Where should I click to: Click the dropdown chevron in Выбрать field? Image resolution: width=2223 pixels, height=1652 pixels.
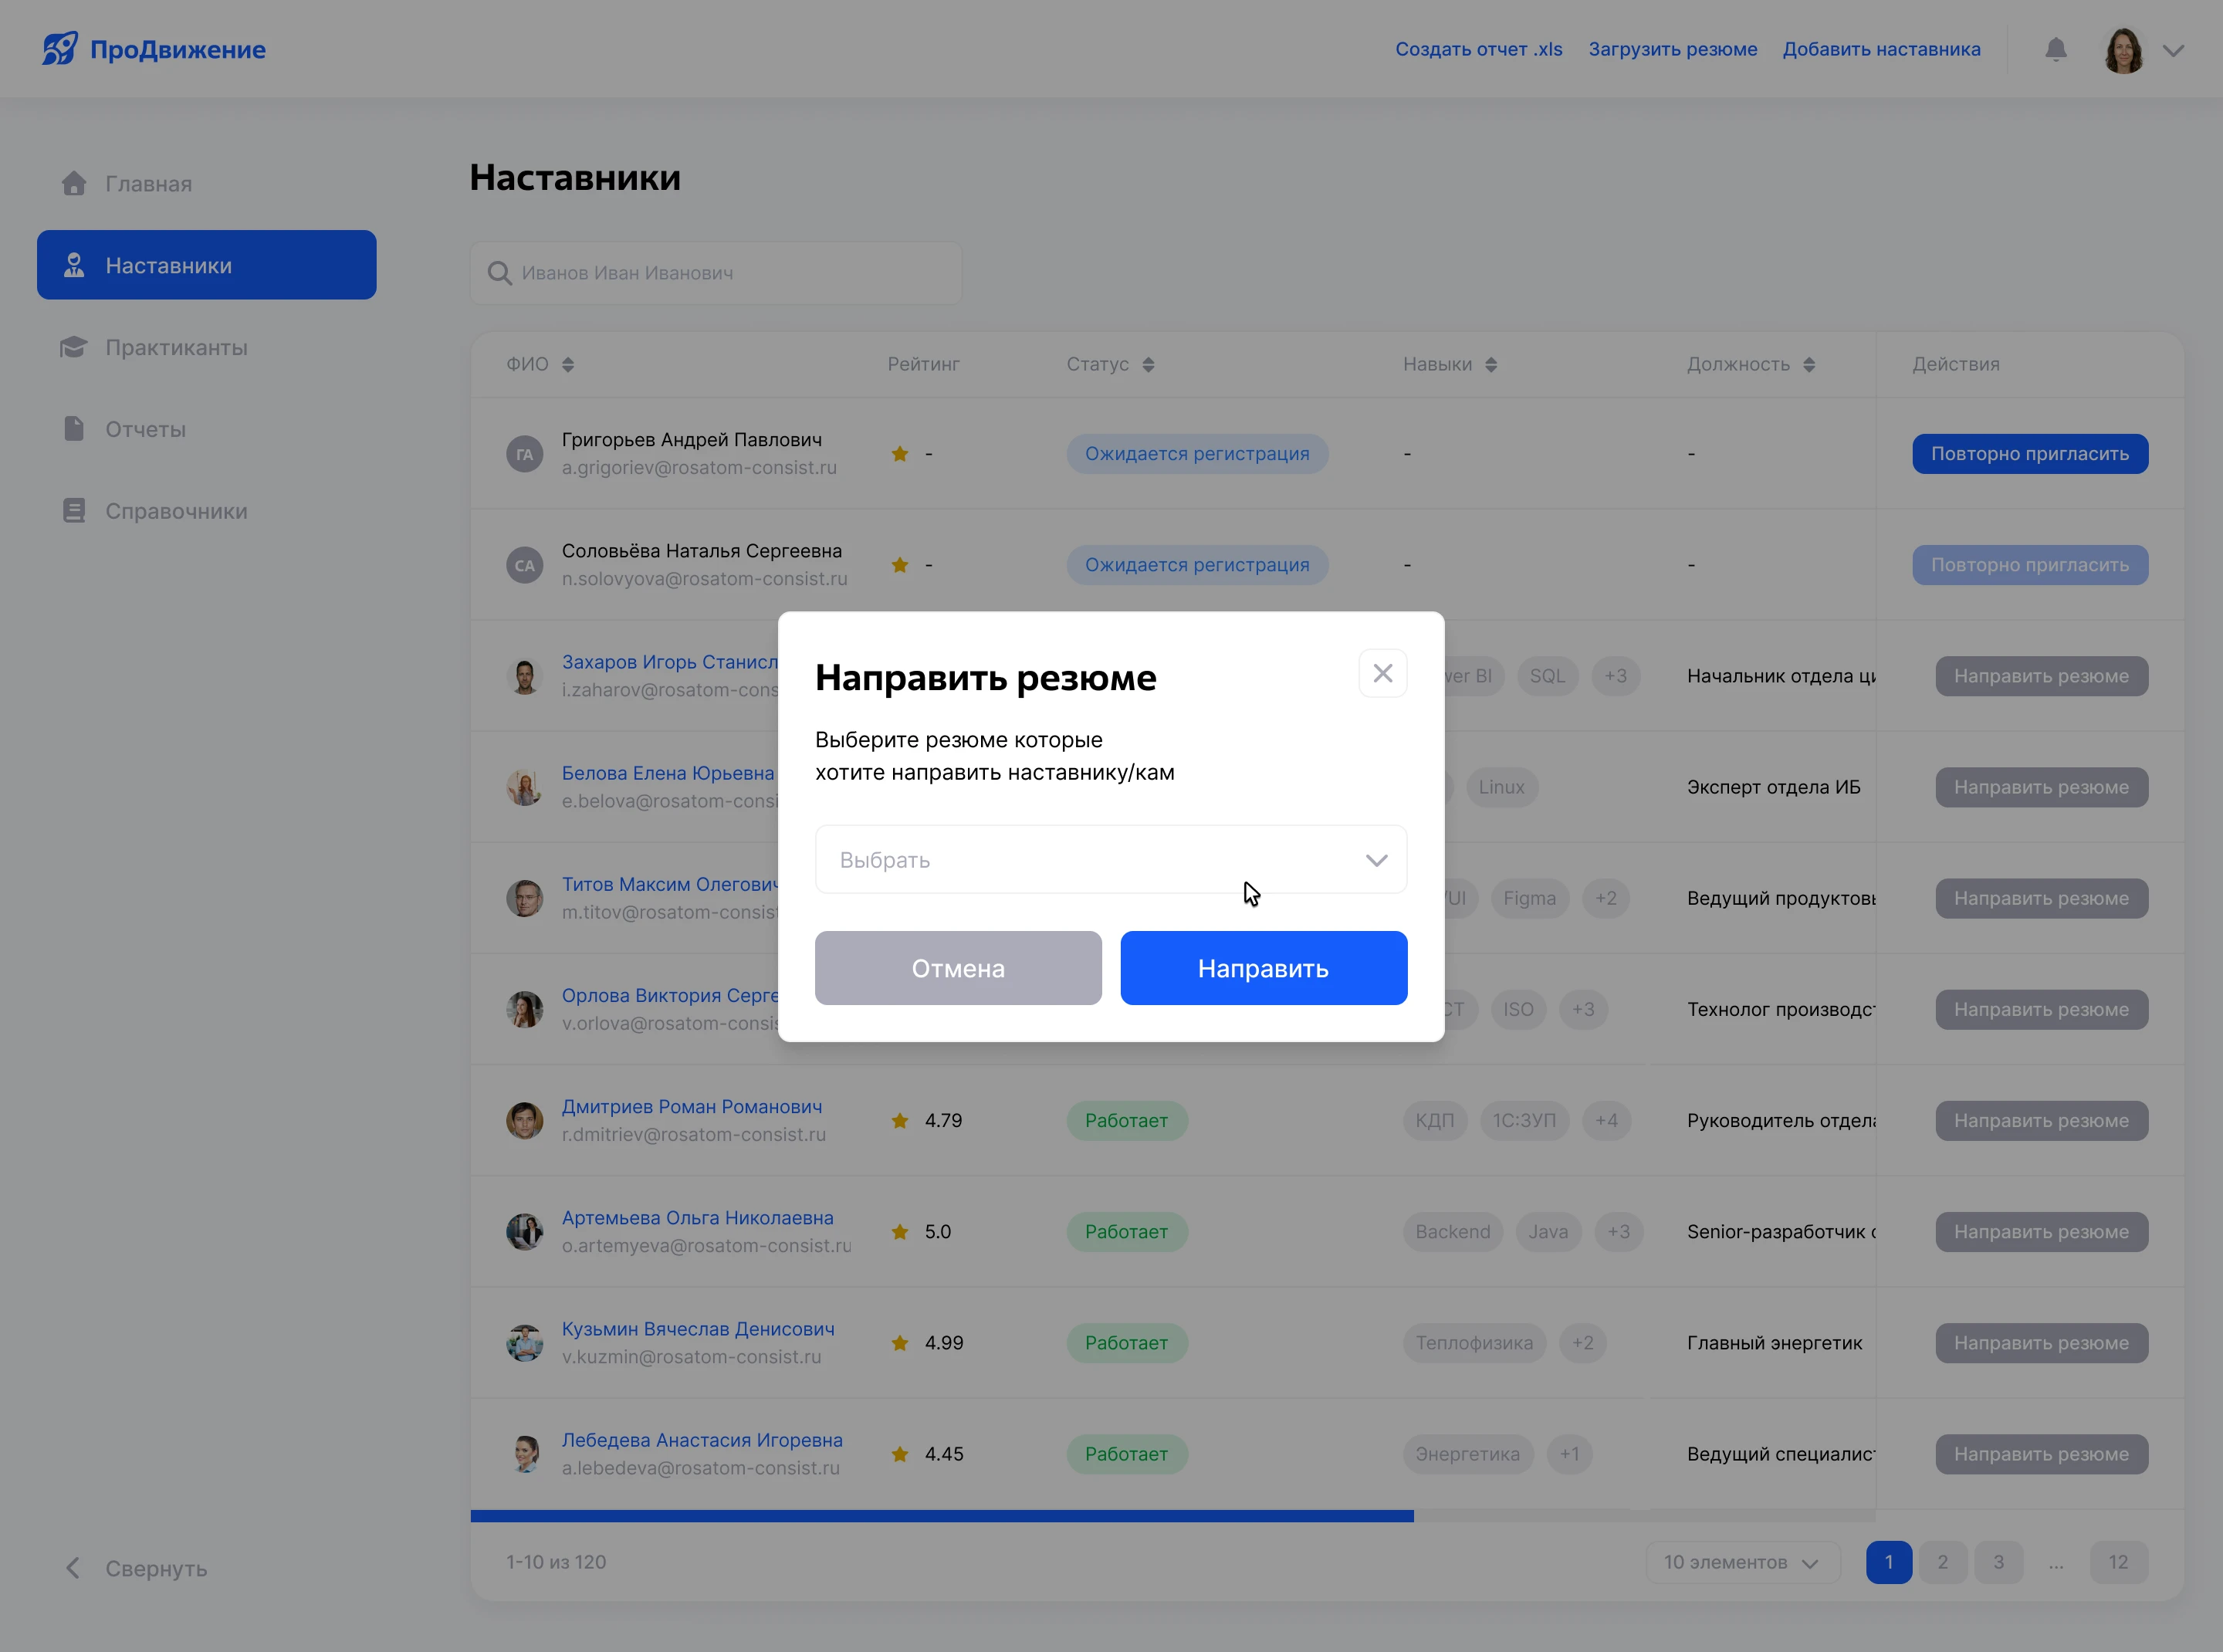point(1377,860)
